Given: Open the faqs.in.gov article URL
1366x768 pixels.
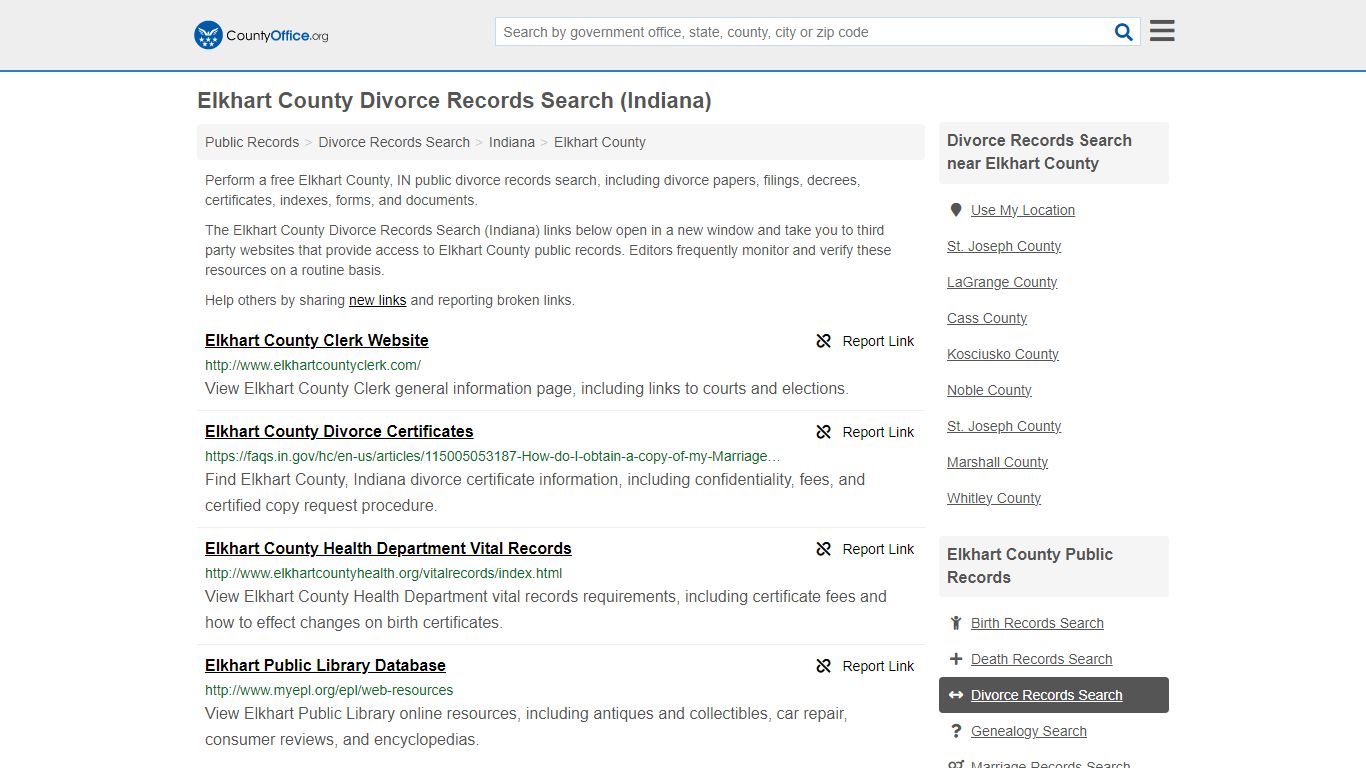Looking at the screenshot, I should [493, 456].
